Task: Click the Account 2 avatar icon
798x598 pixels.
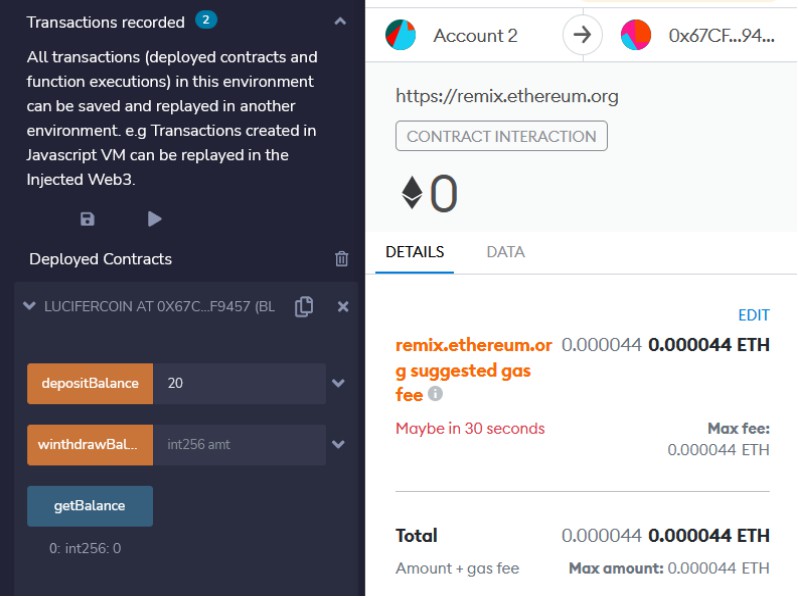Action: click(x=401, y=35)
